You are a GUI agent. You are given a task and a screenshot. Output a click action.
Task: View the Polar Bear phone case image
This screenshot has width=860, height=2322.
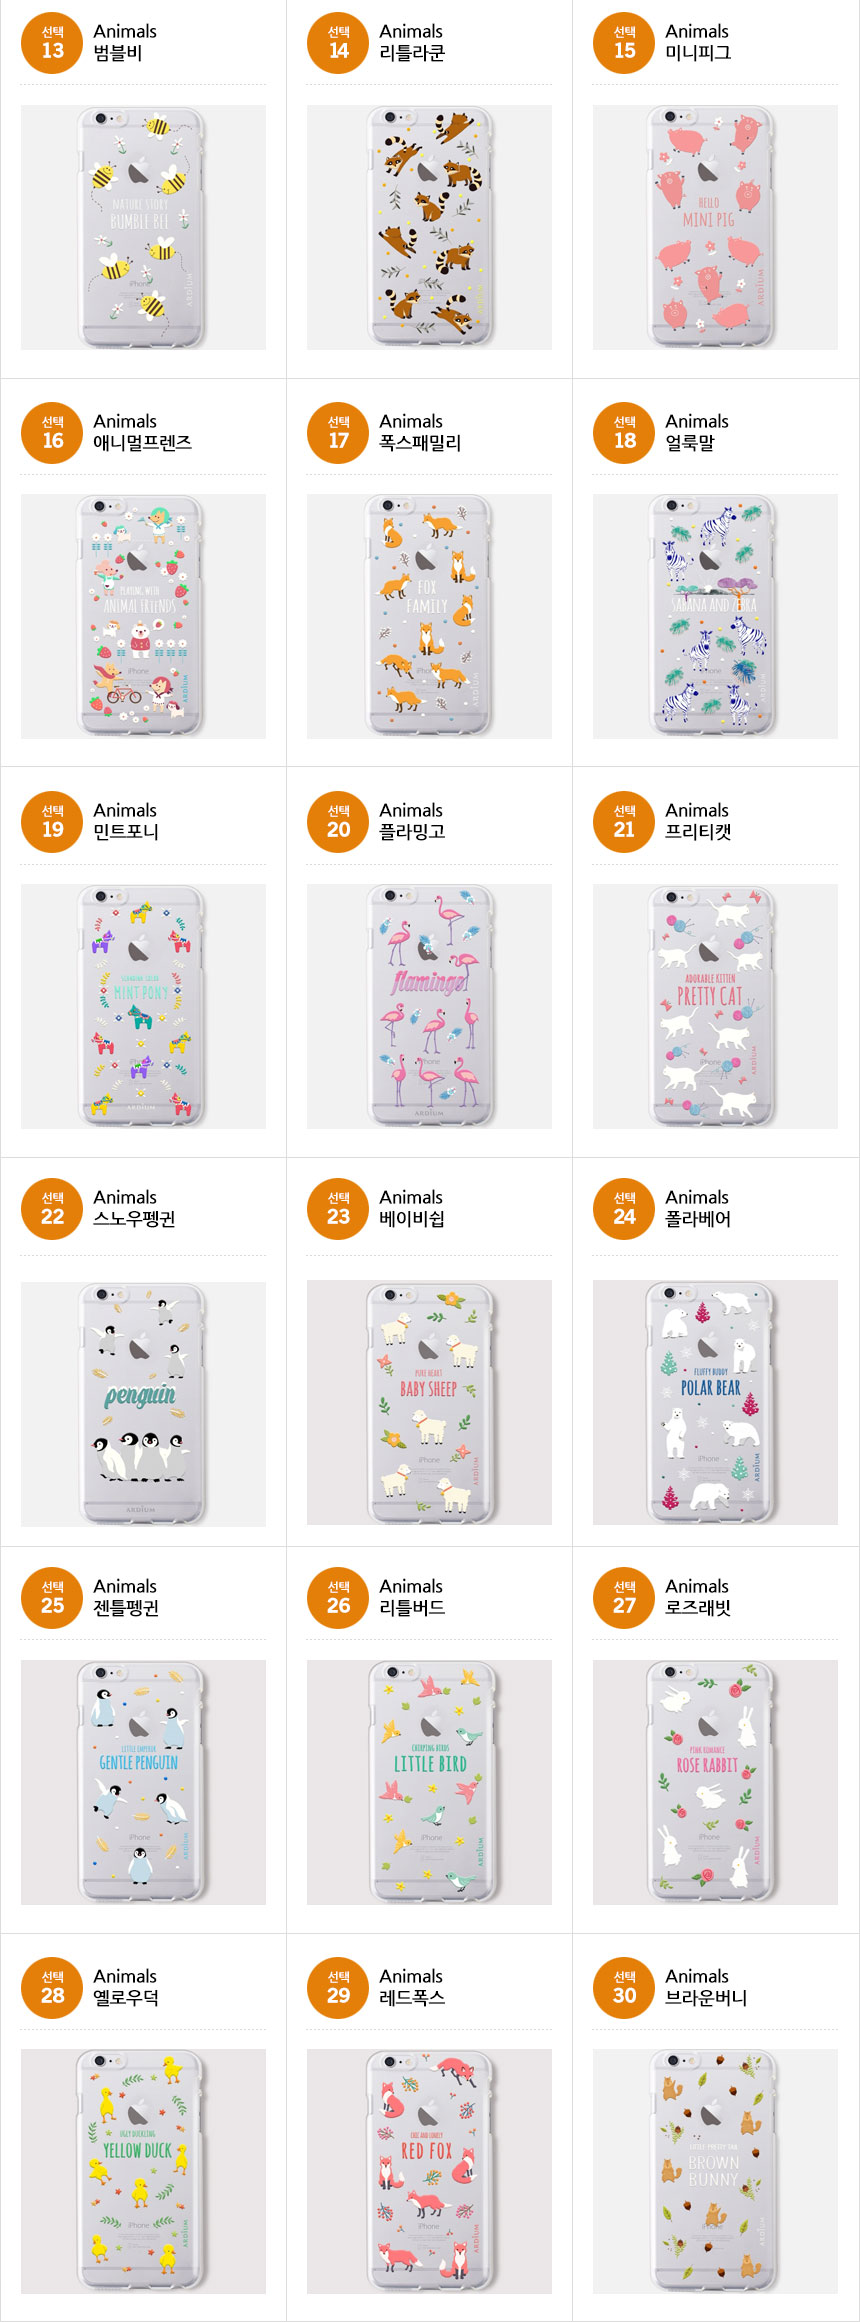(x=715, y=1402)
